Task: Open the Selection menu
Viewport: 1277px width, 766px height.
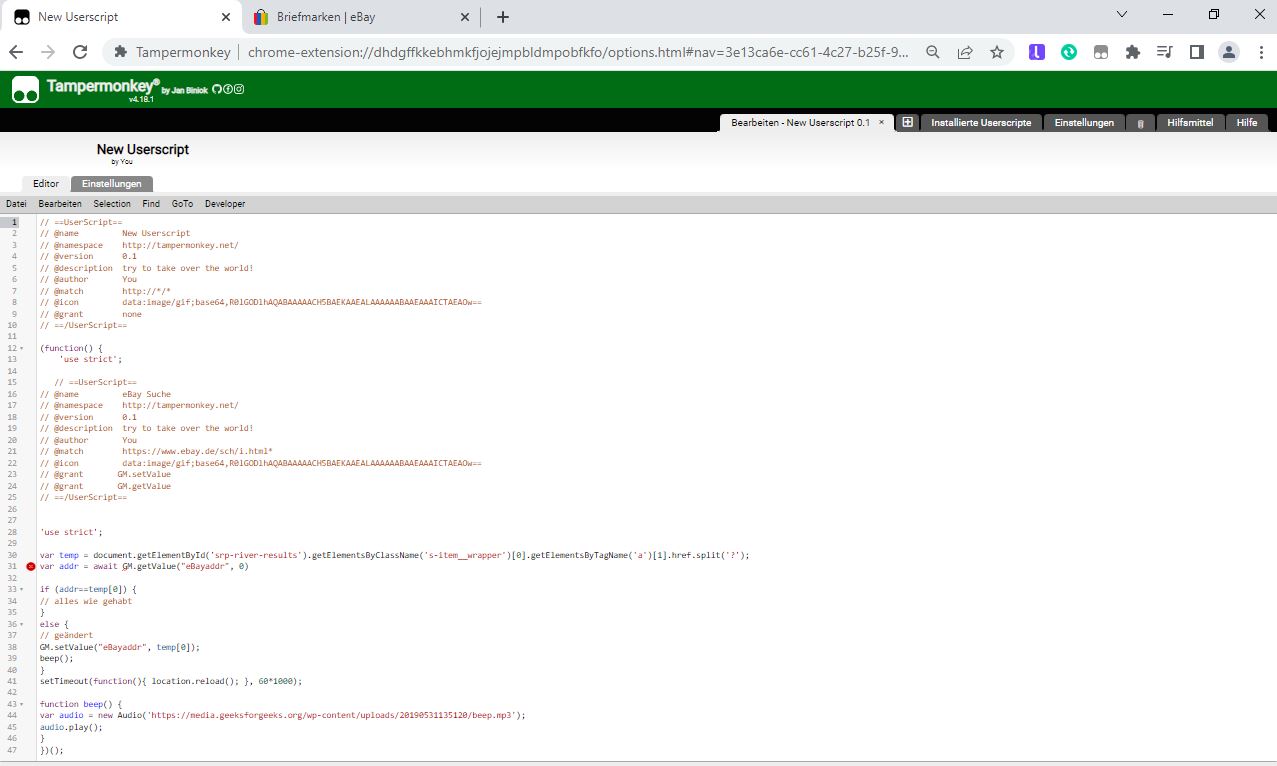Action: point(112,204)
